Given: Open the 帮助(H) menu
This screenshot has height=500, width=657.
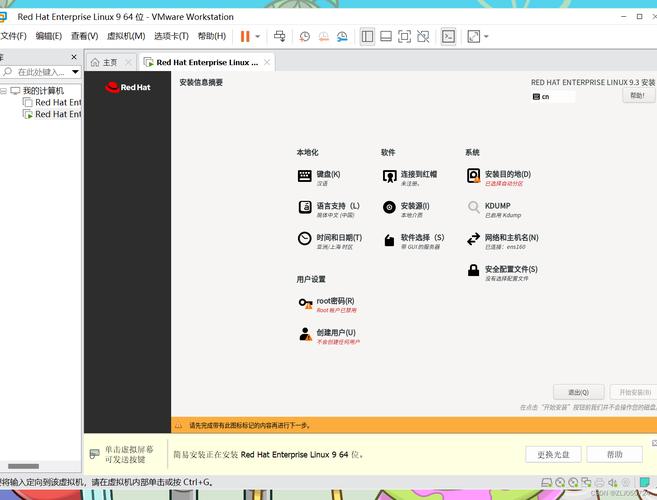Looking at the screenshot, I should 212,36.
